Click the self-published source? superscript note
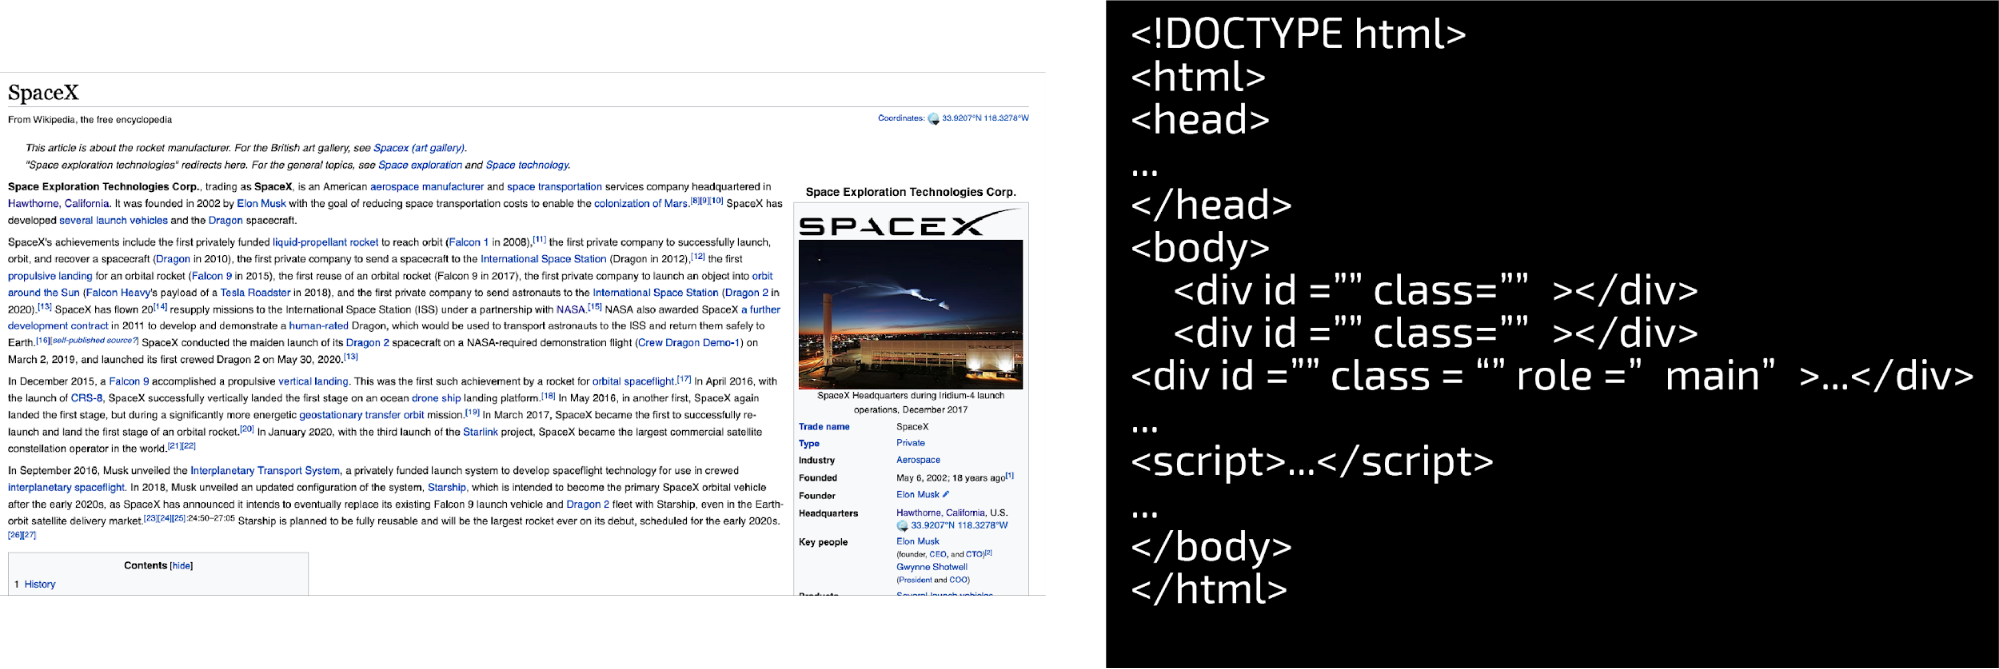 point(95,340)
